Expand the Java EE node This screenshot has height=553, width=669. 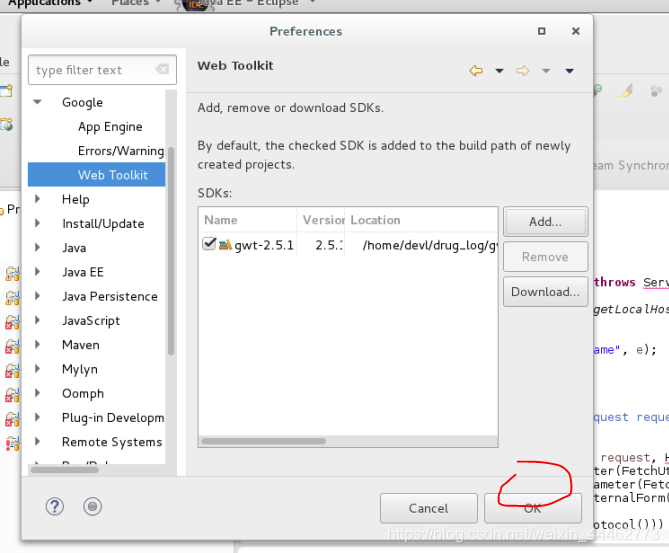[38, 272]
